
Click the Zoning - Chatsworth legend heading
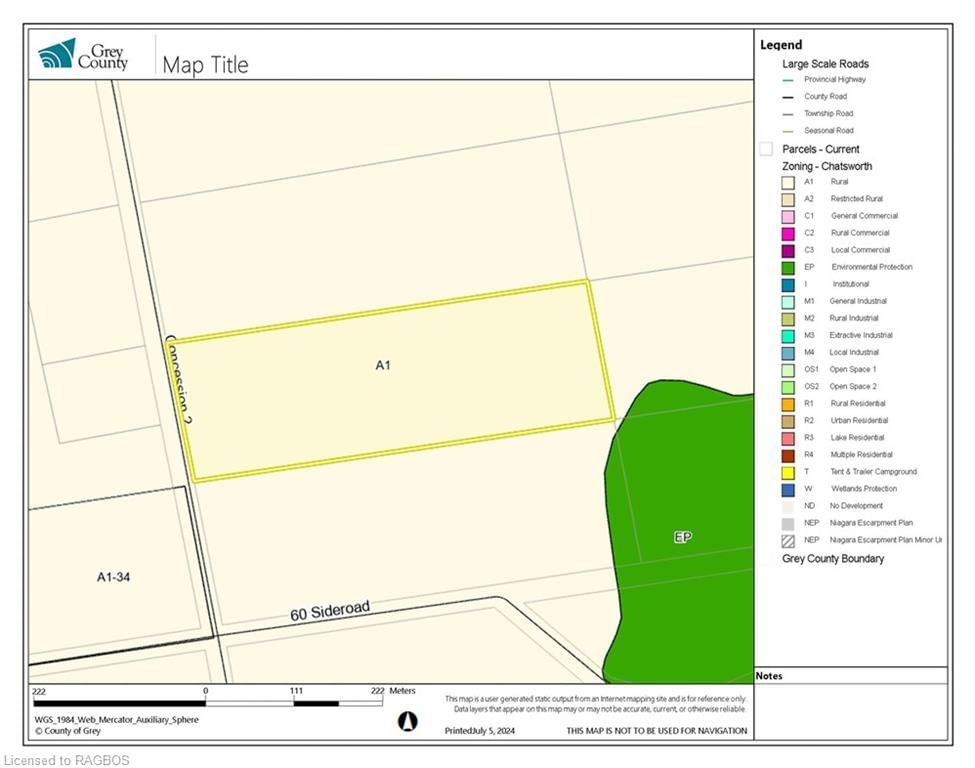[827, 166]
